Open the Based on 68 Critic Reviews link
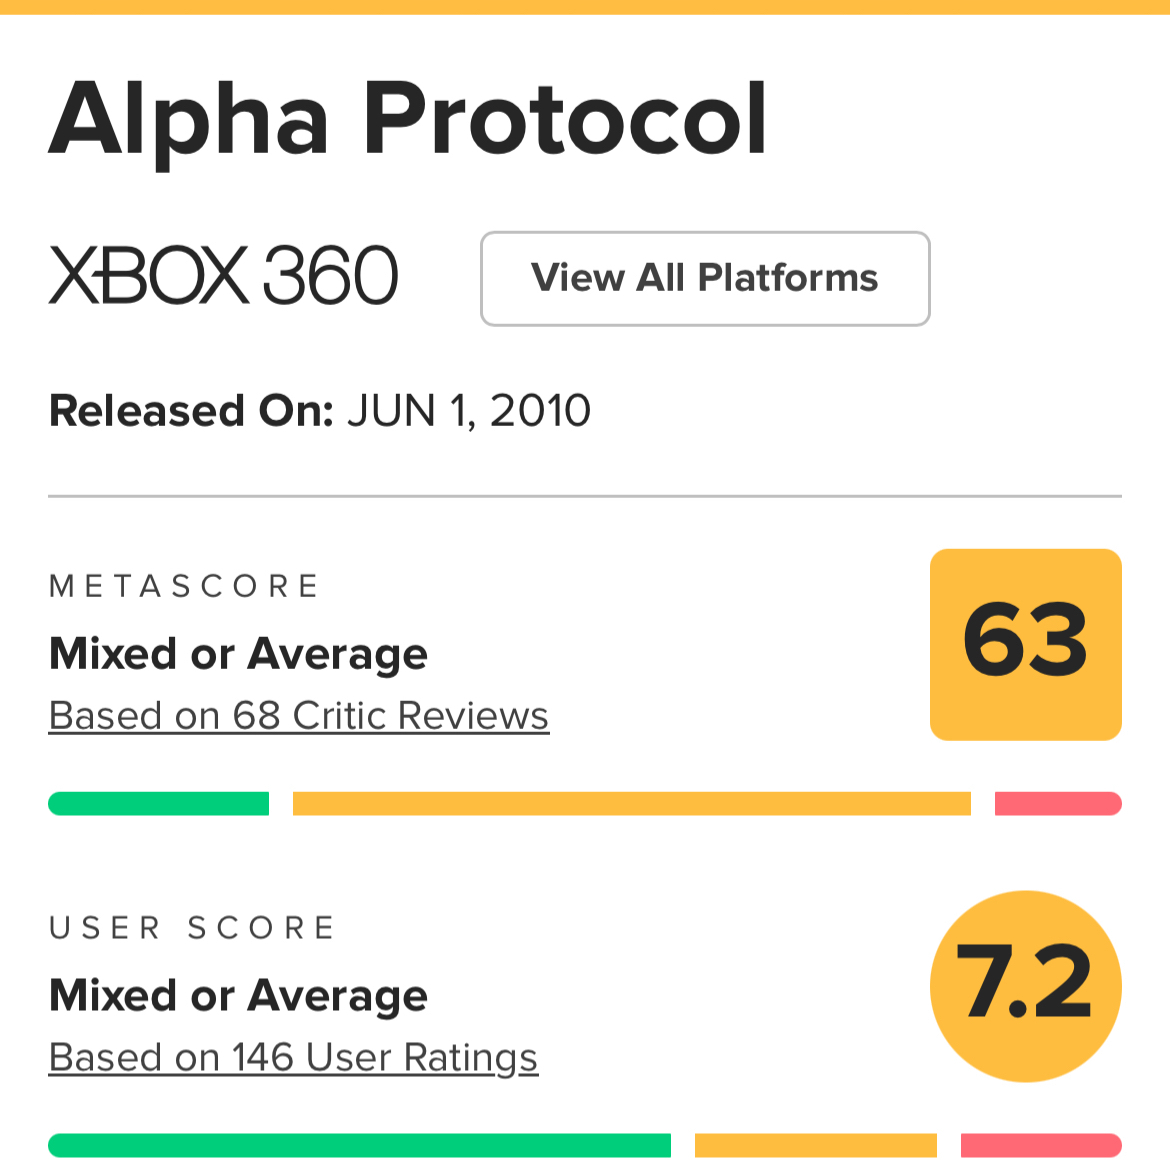 [x=298, y=716]
